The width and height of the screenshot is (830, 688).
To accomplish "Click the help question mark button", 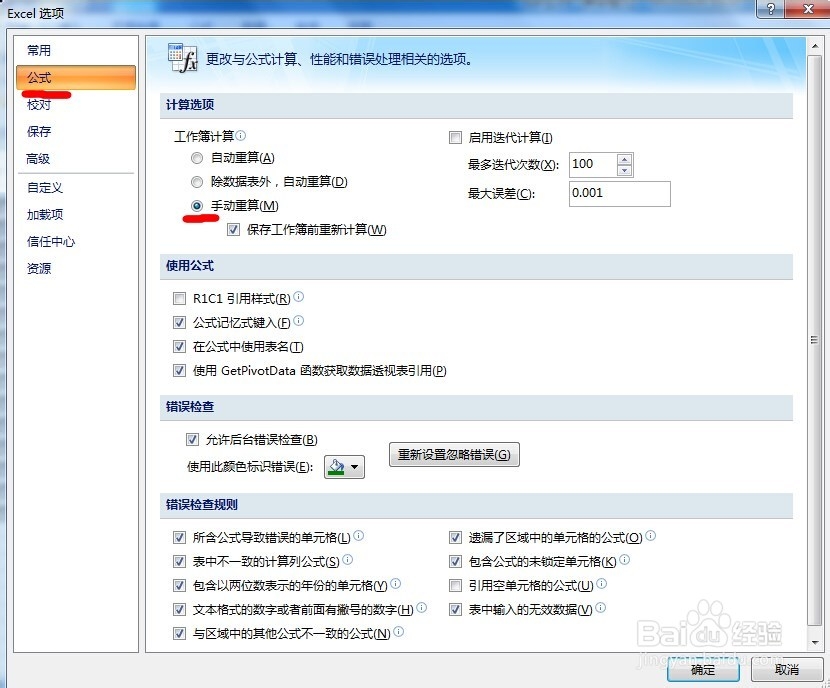I will [771, 9].
